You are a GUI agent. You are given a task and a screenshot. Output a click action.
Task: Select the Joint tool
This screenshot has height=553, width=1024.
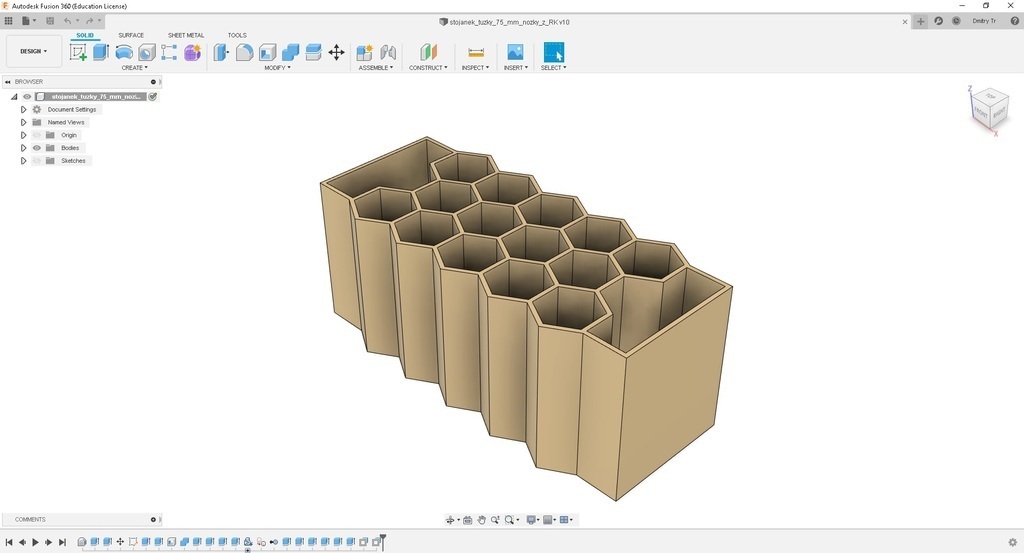point(388,52)
